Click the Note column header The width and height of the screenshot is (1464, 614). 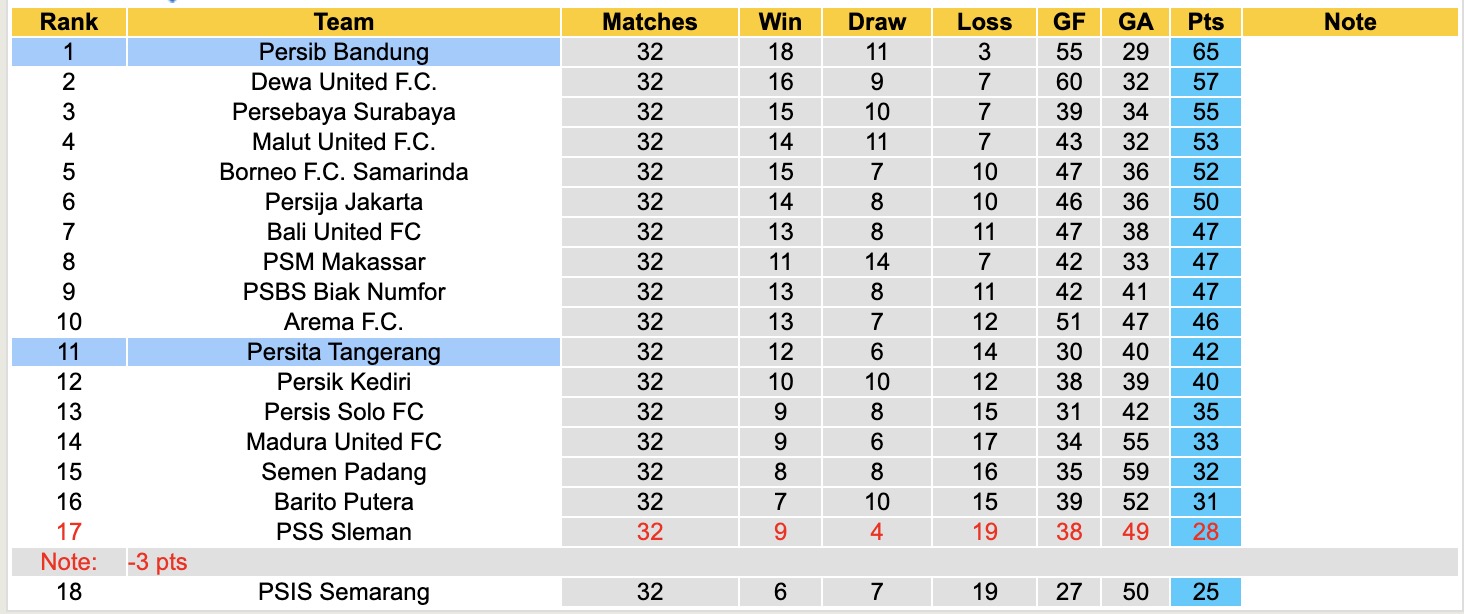[1350, 22]
